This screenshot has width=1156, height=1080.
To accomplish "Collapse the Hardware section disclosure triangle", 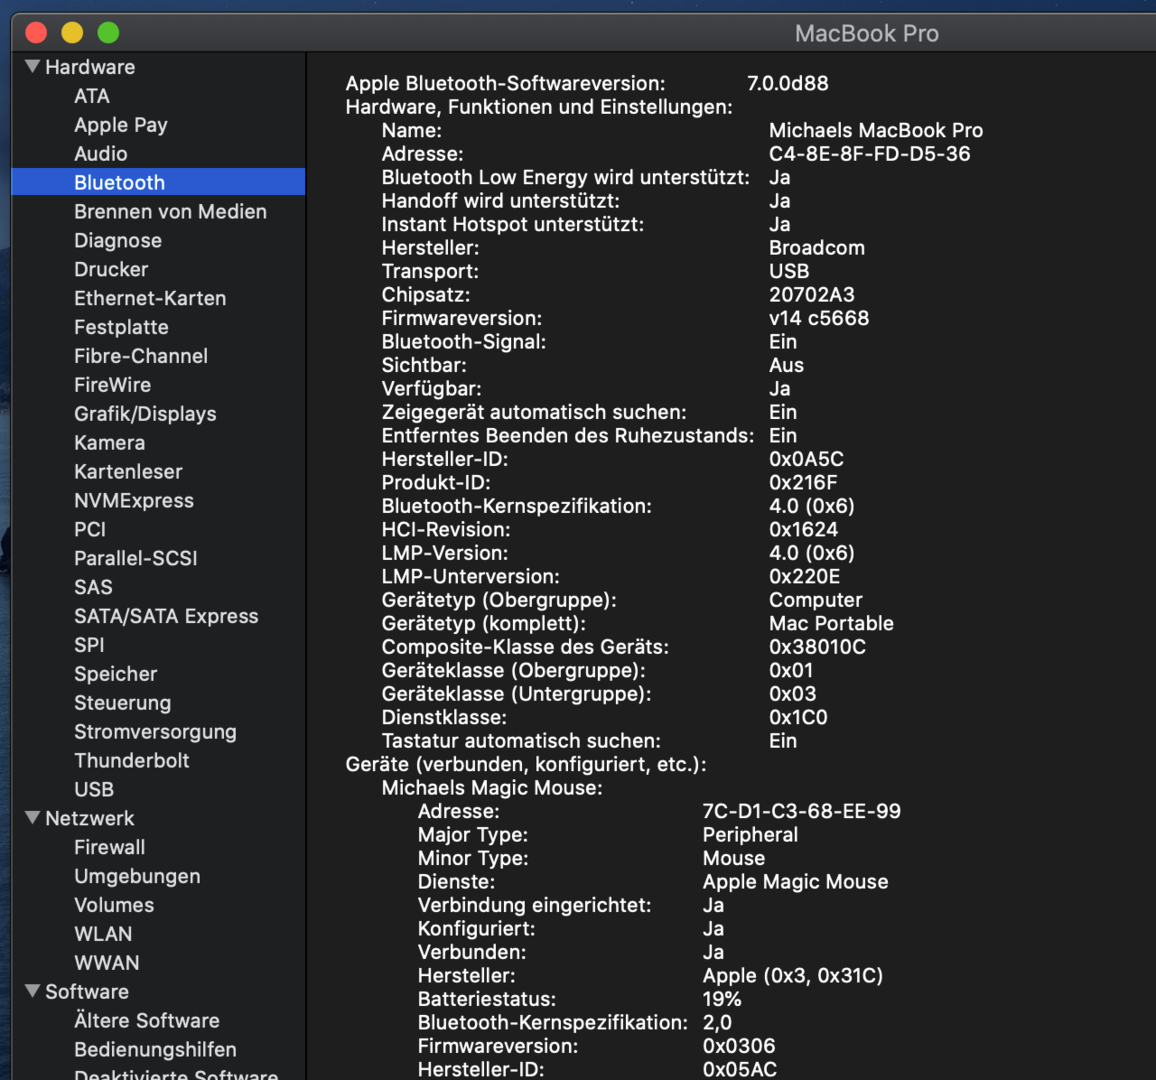I will 33,67.
